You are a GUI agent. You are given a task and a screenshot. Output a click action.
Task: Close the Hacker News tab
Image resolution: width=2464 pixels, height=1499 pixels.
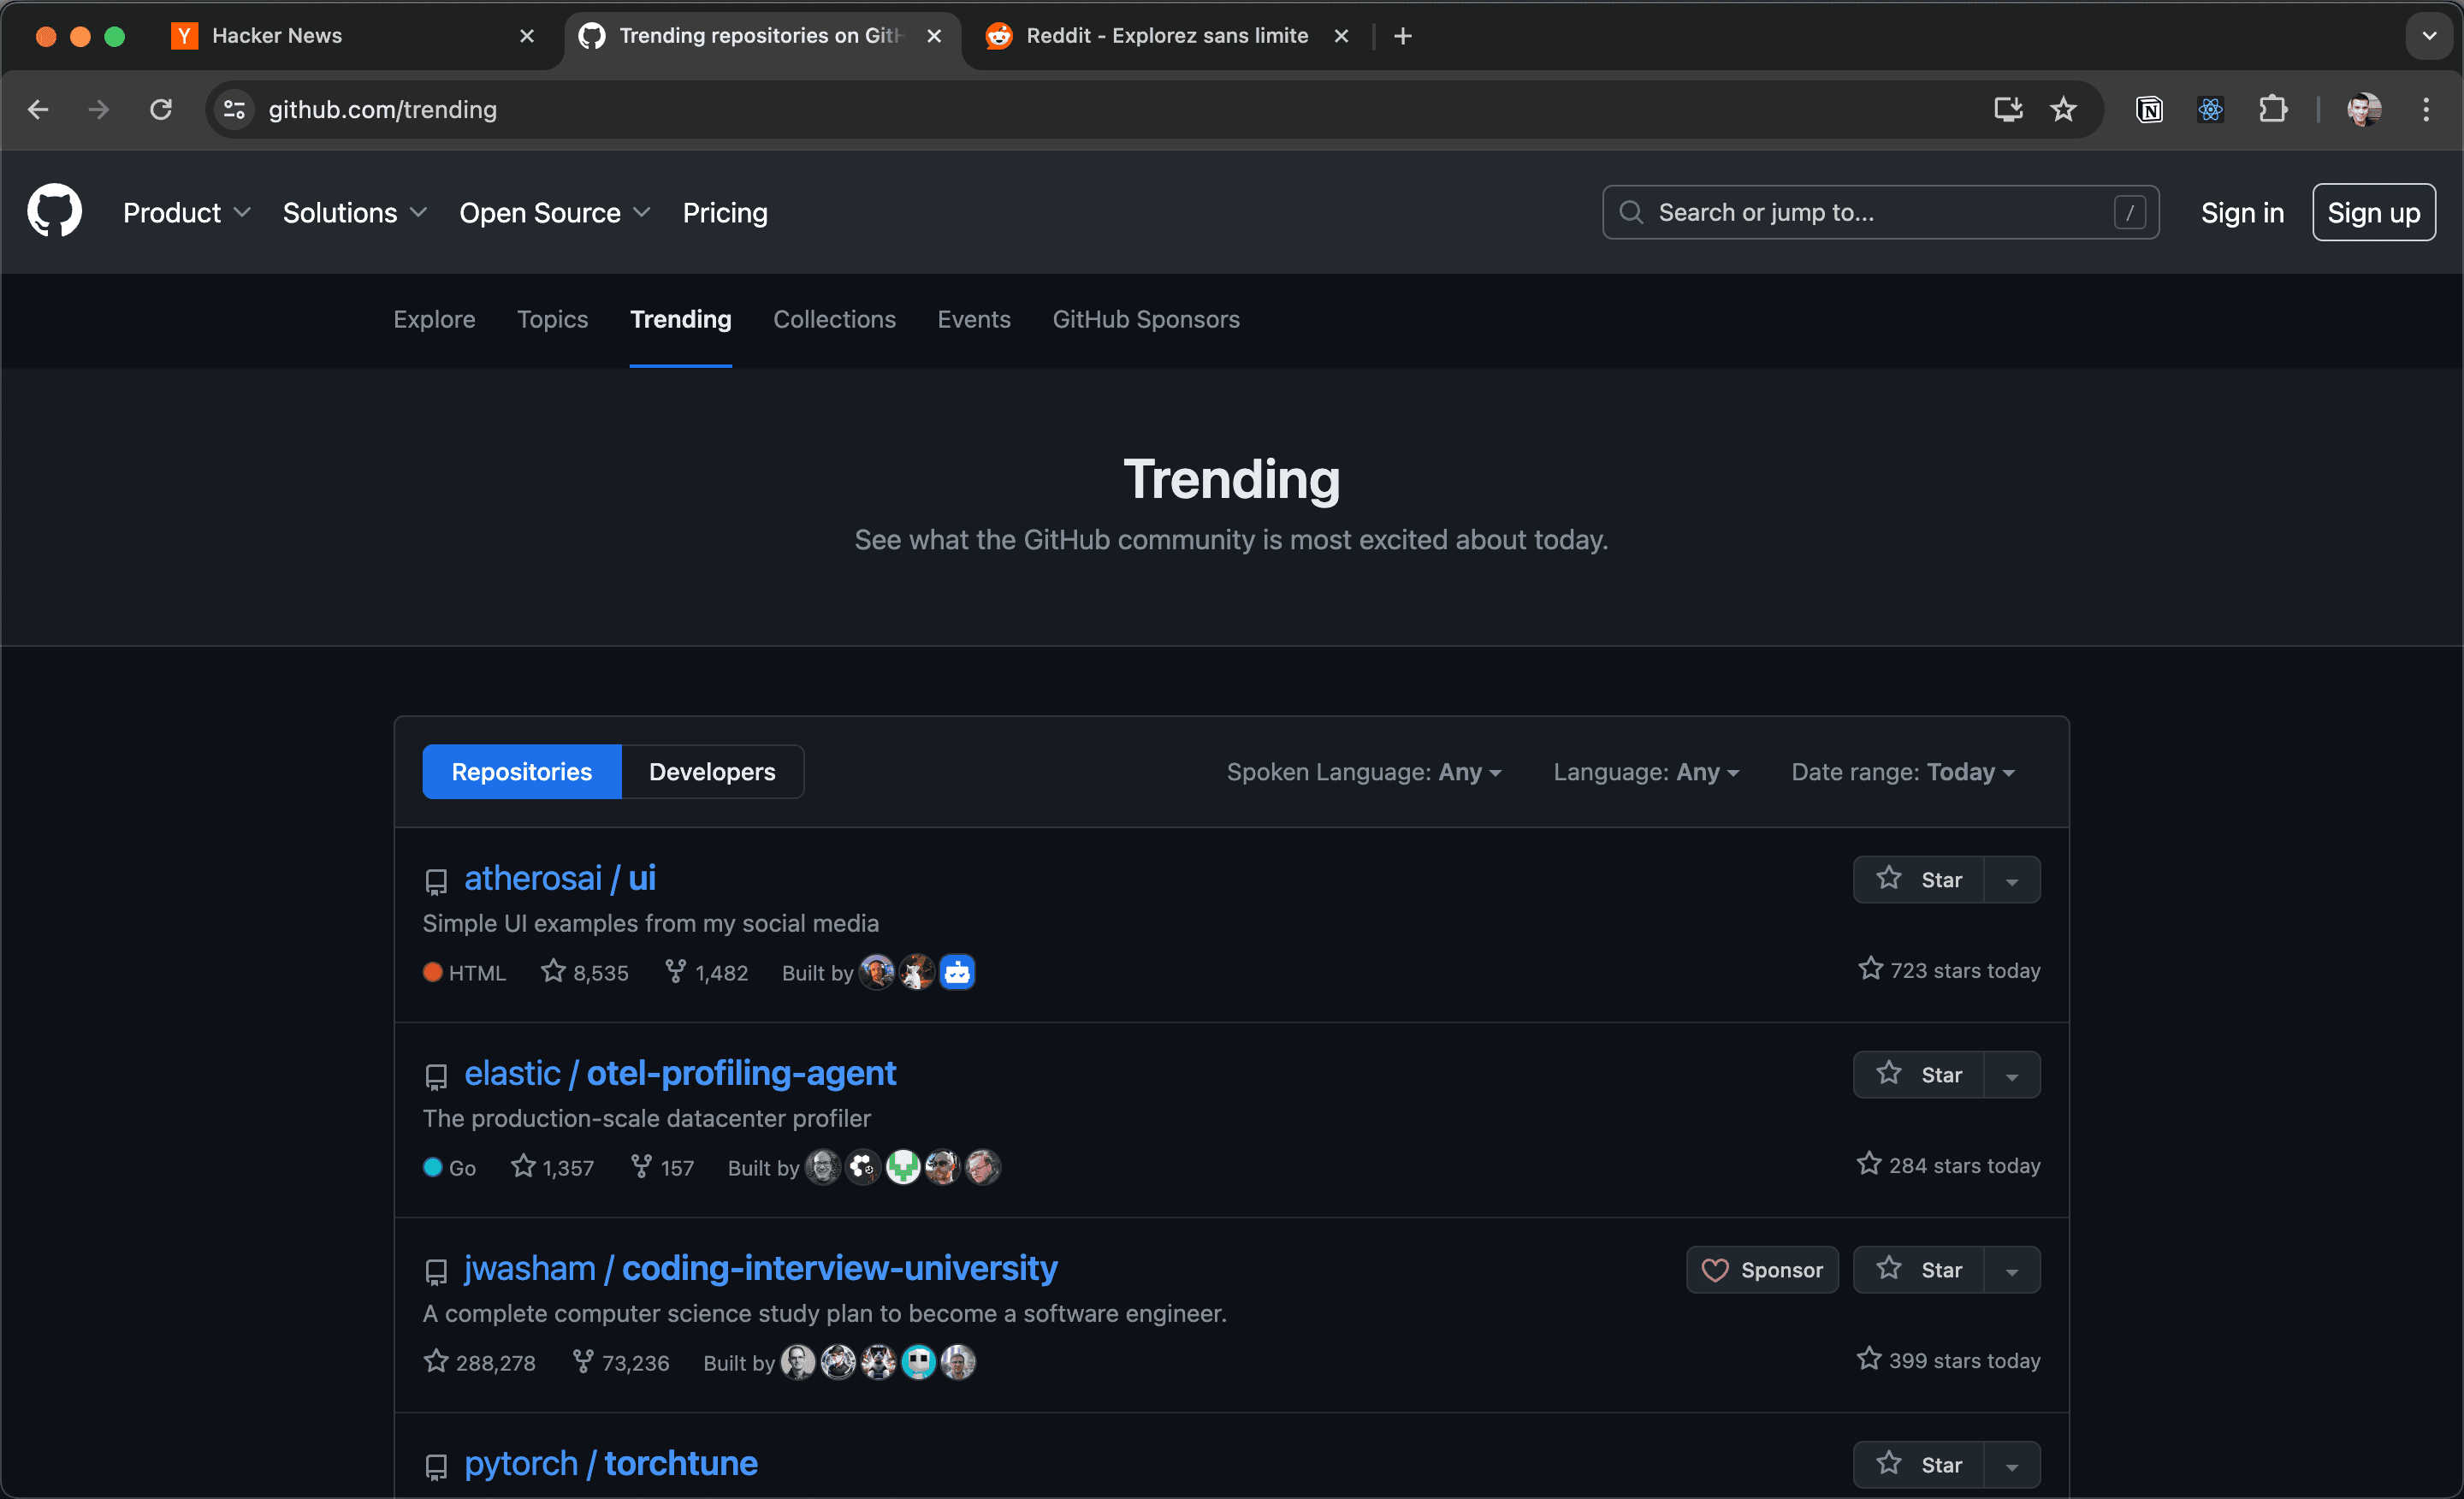(x=527, y=36)
